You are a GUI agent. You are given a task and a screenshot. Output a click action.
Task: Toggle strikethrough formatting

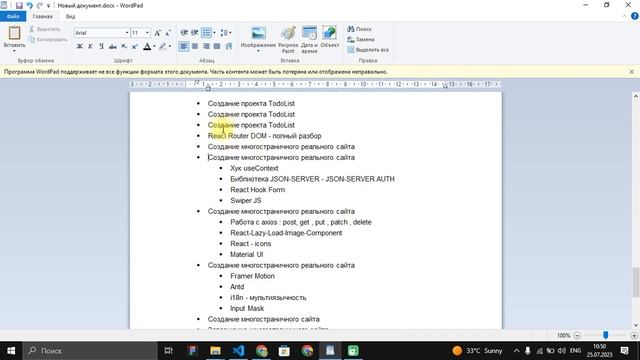coord(113,46)
